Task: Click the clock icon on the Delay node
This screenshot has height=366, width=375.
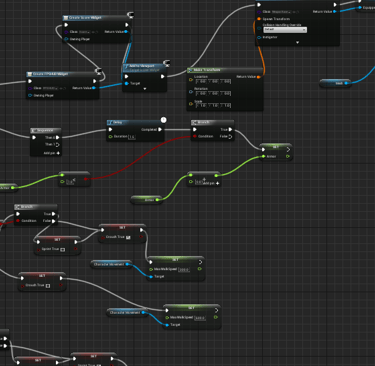Action: (163, 120)
